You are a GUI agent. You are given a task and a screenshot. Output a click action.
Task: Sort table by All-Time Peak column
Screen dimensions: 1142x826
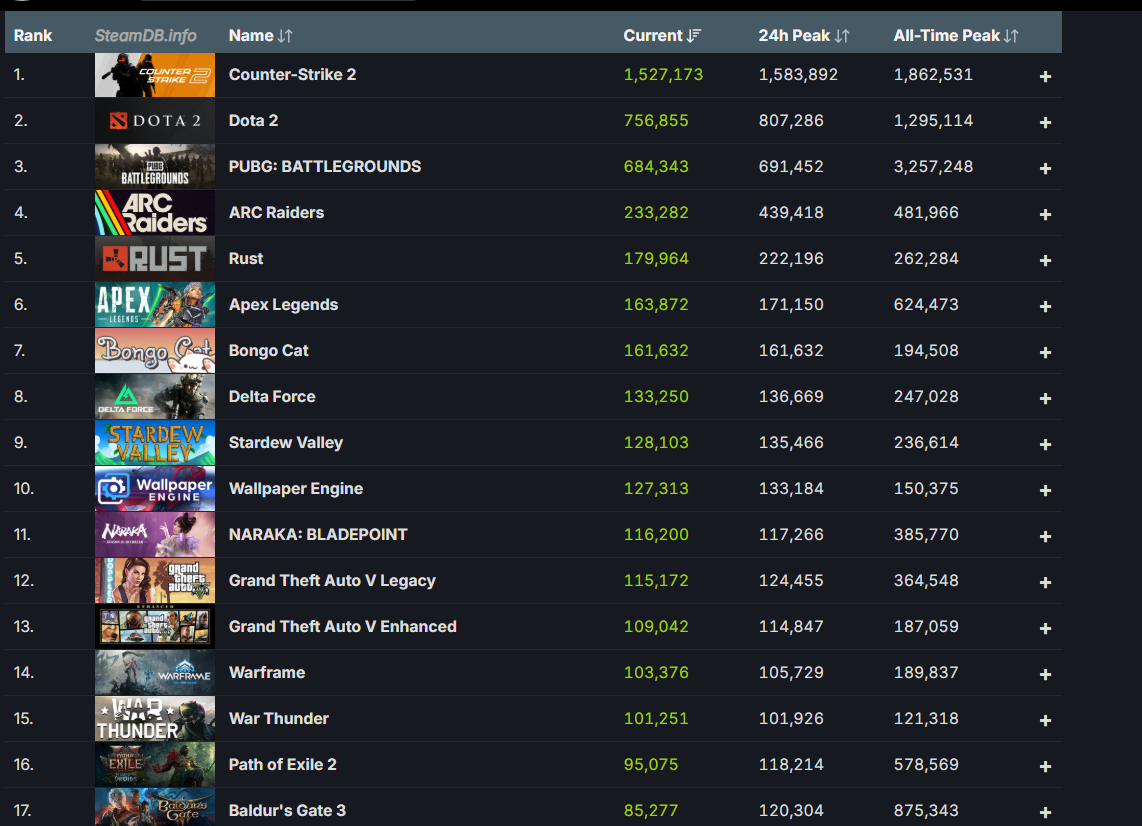(x=956, y=36)
